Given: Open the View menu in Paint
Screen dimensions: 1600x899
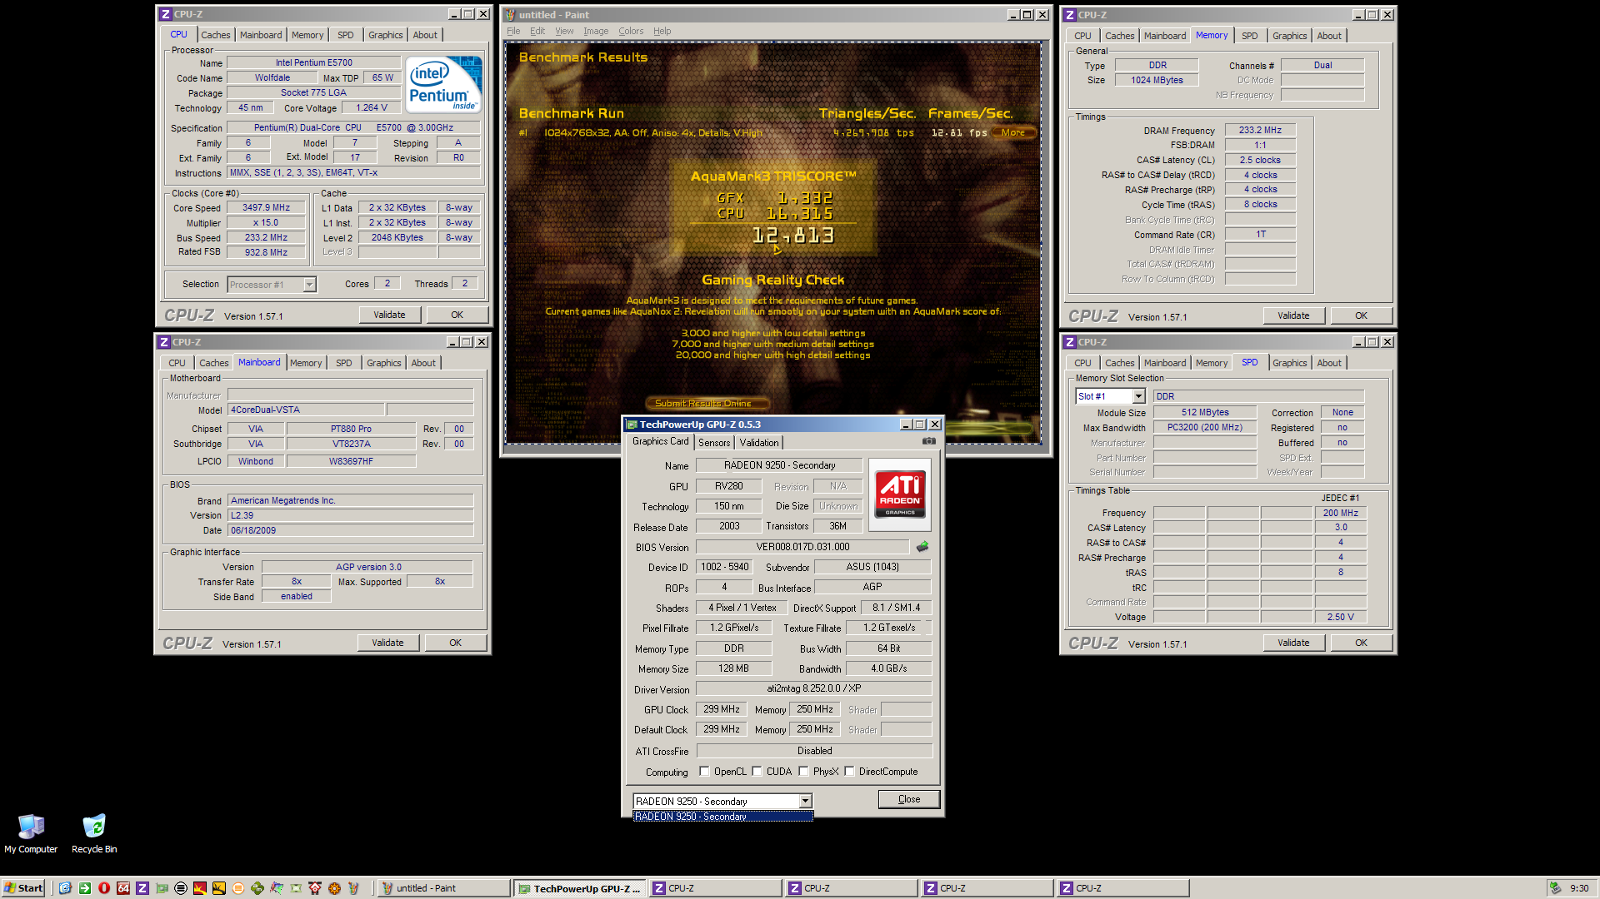Looking at the screenshot, I should pyautogui.click(x=564, y=31).
